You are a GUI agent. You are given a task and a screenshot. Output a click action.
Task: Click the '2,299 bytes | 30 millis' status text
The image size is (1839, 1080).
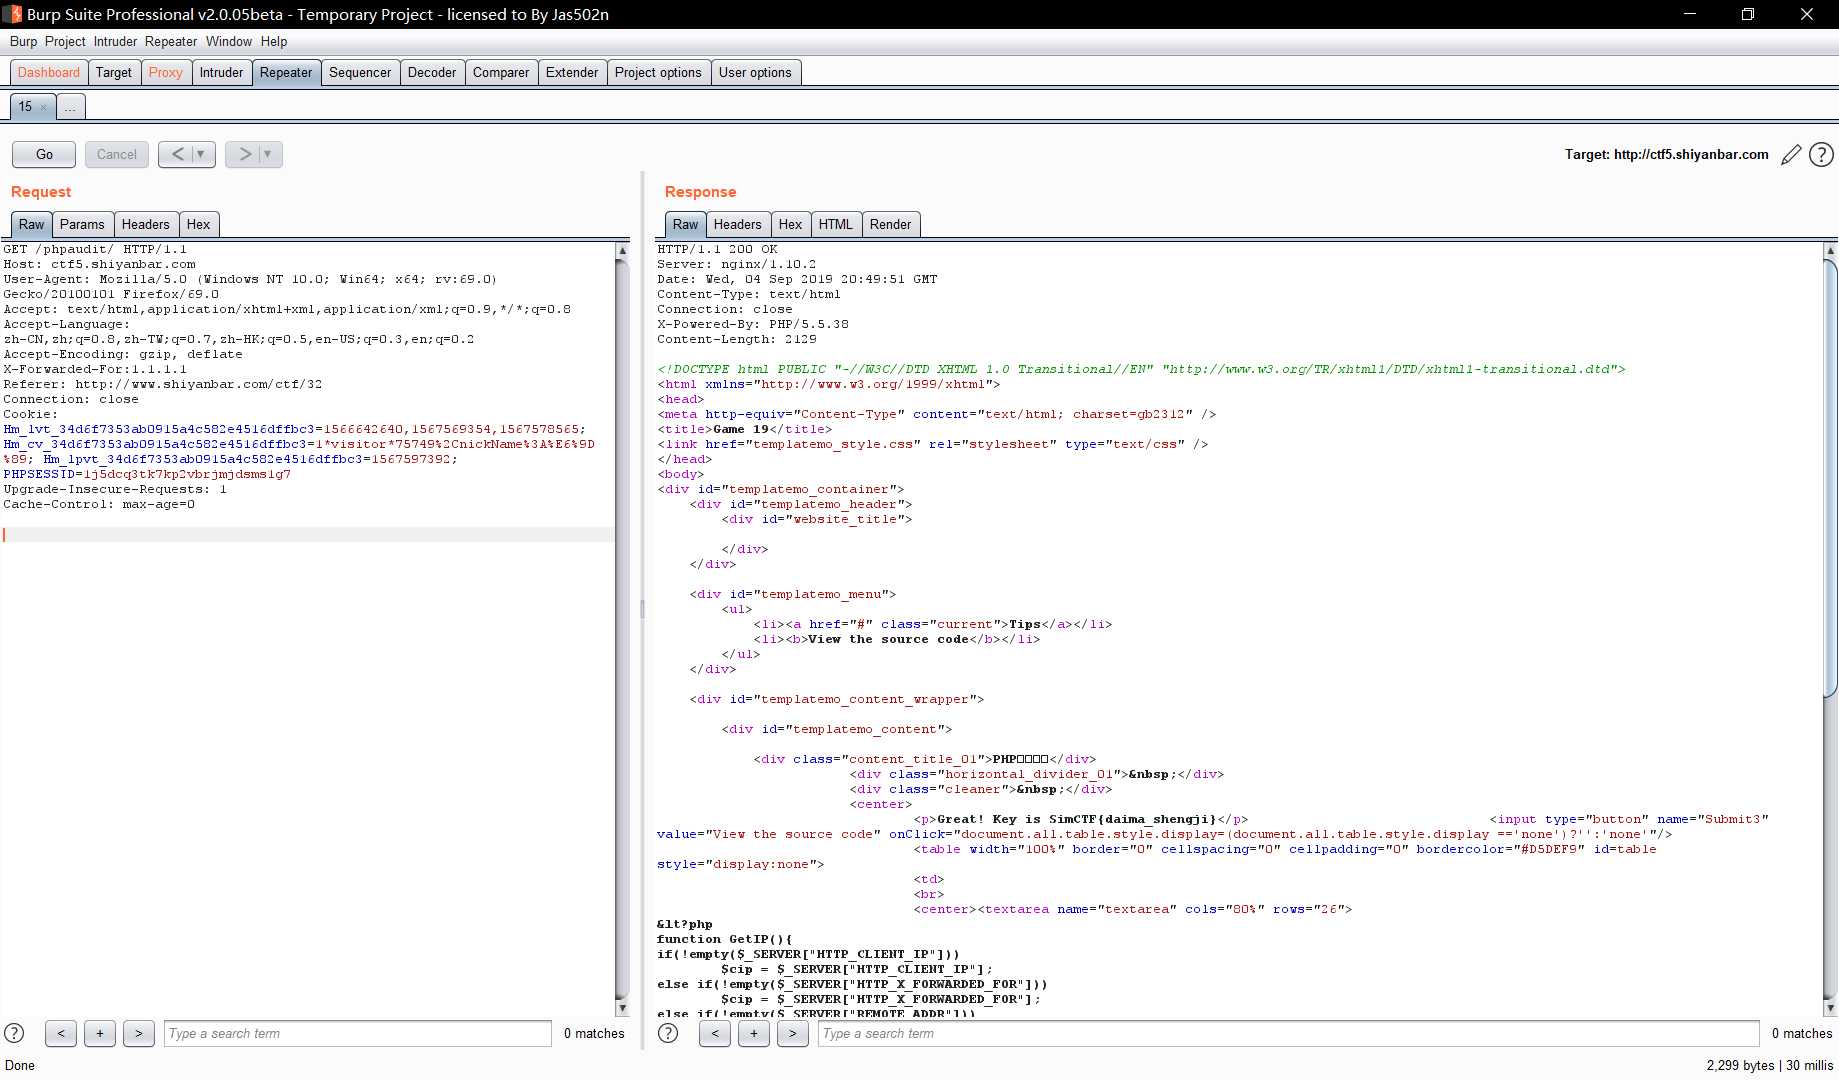point(1769,1065)
